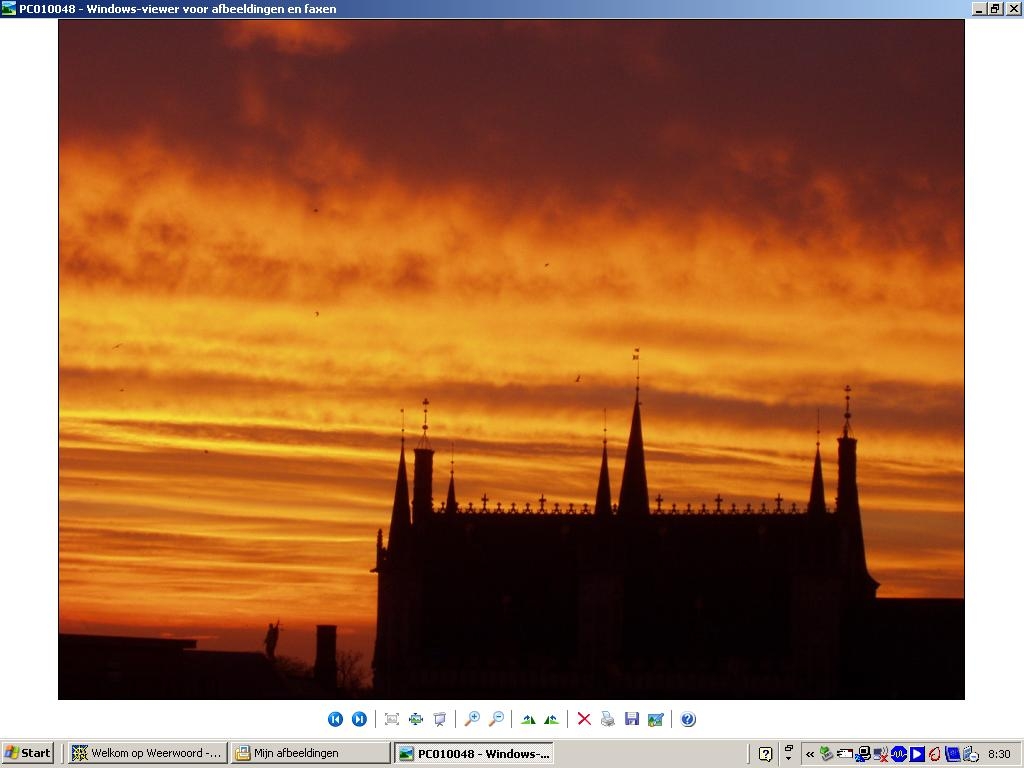Show image at actual size
The height and width of the screenshot is (768, 1024).
416,719
